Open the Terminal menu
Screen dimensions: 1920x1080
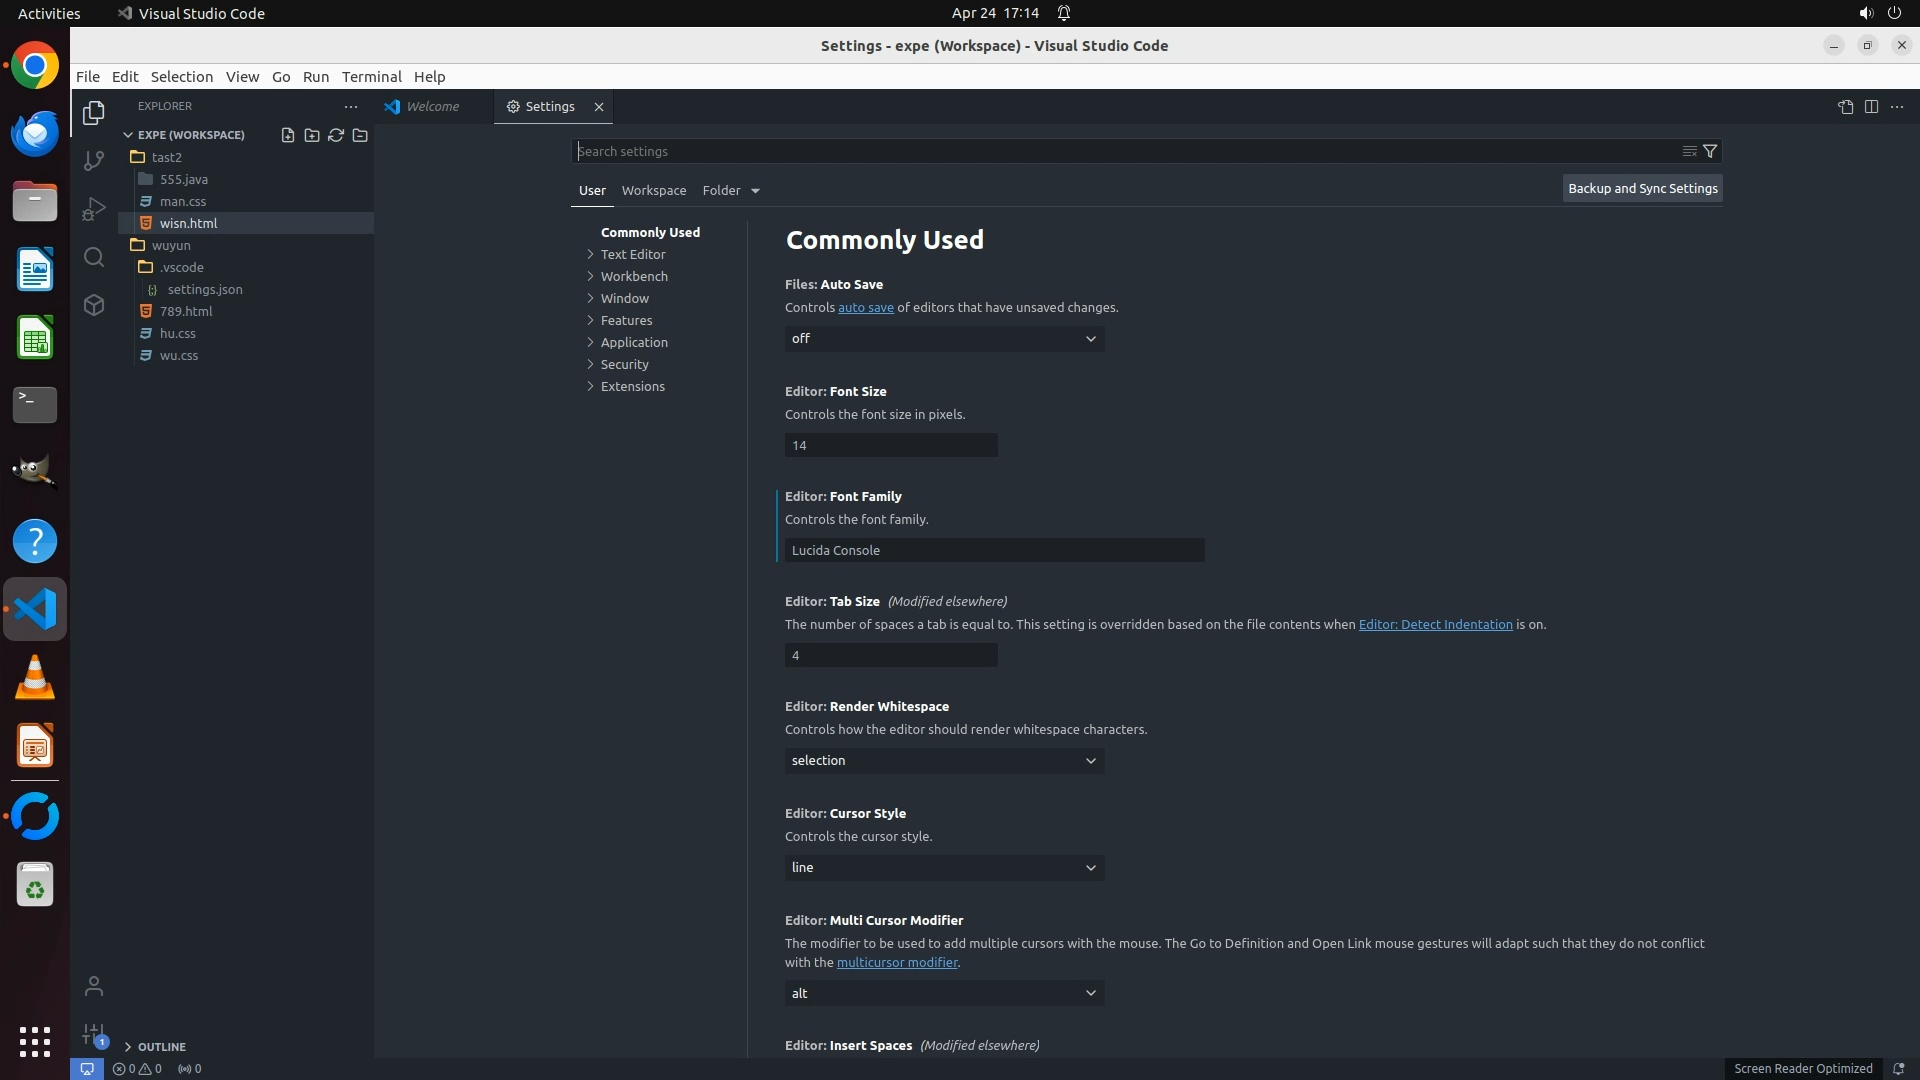click(371, 77)
